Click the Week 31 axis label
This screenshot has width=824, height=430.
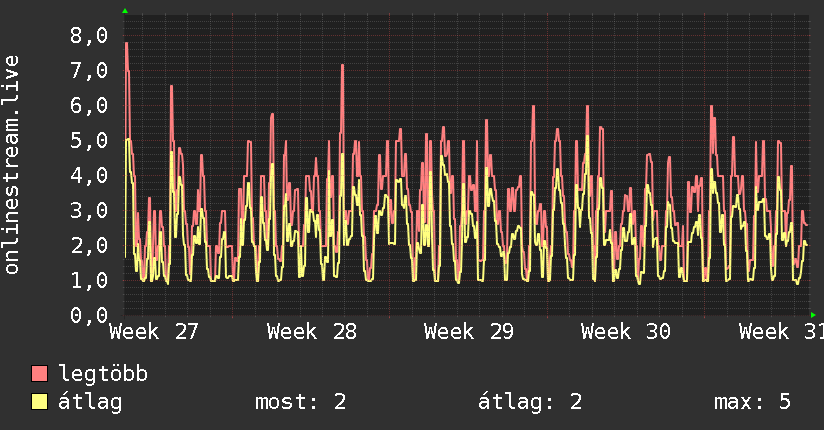[781, 332]
